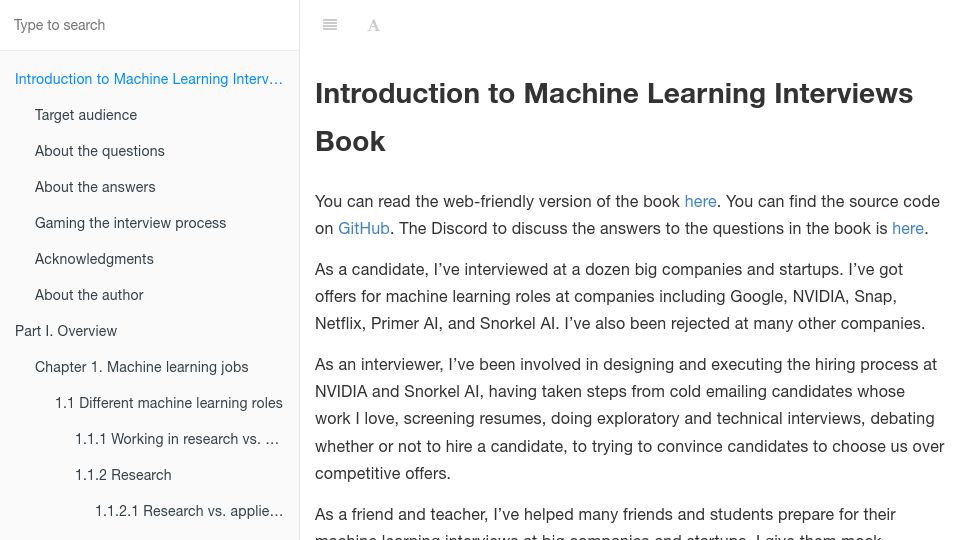The width and height of the screenshot is (960, 540).
Task: Open About the questions section
Action: (100, 151)
